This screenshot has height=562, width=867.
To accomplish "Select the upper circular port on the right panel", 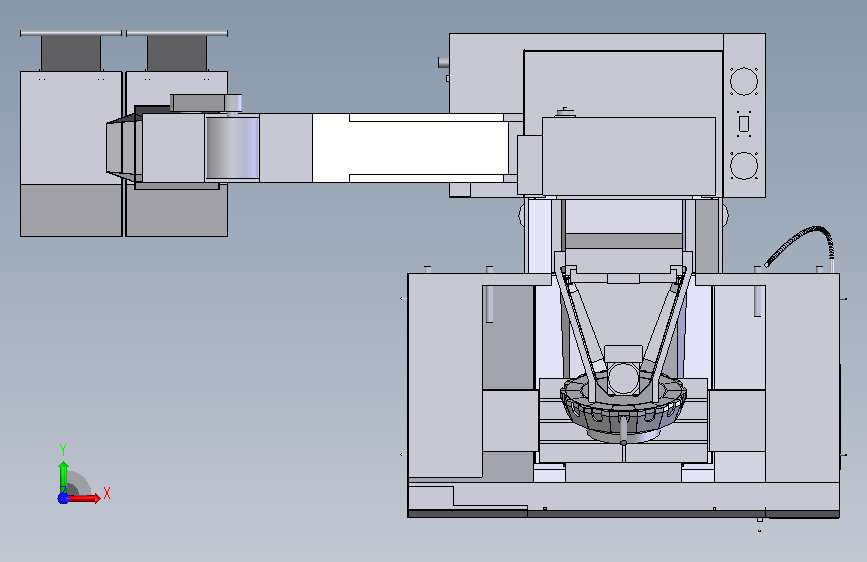I will 744,81.
